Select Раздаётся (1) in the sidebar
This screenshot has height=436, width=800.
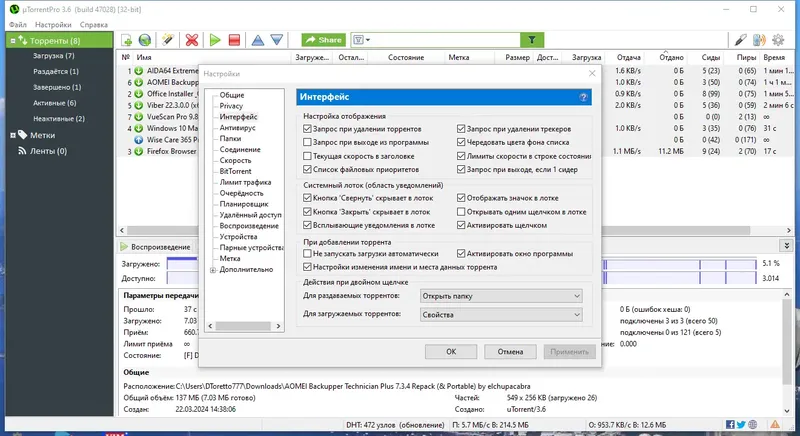(56, 71)
